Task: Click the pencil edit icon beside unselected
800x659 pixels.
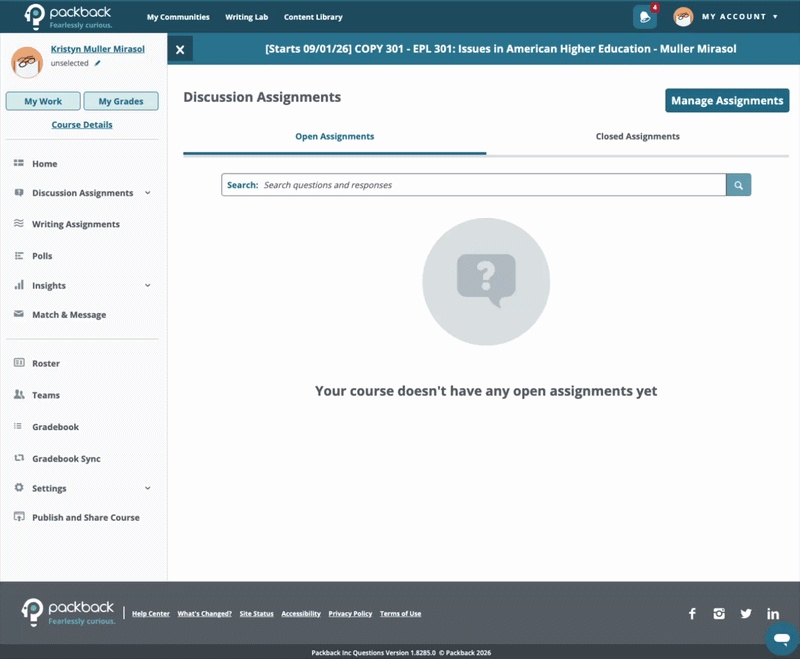Action: [x=97, y=63]
